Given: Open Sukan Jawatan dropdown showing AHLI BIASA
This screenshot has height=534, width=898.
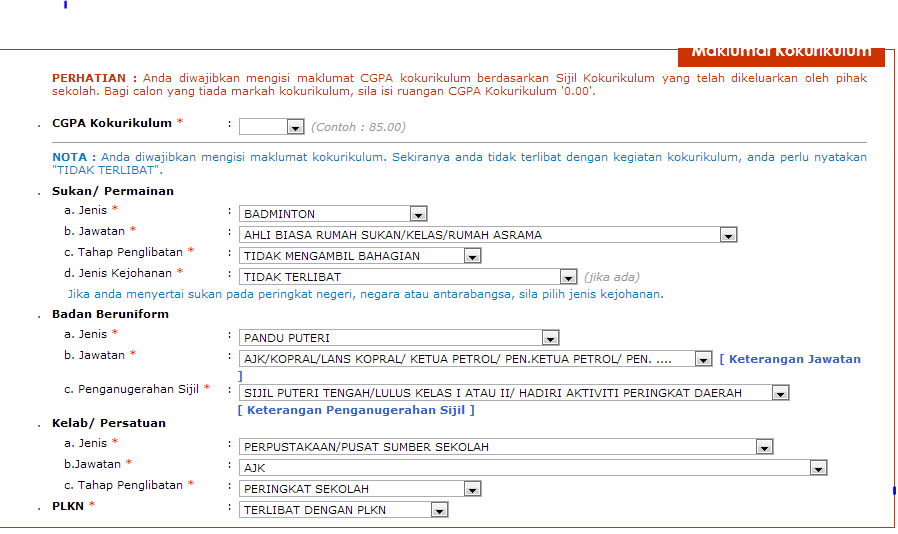Looking at the screenshot, I should [488, 235].
